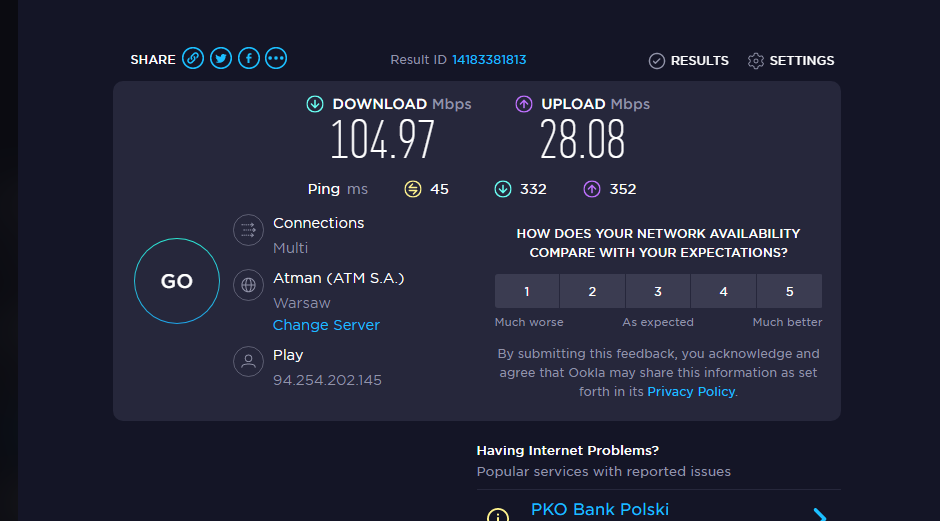Open the Change Server link
This screenshot has height=521, width=940.
point(326,325)
